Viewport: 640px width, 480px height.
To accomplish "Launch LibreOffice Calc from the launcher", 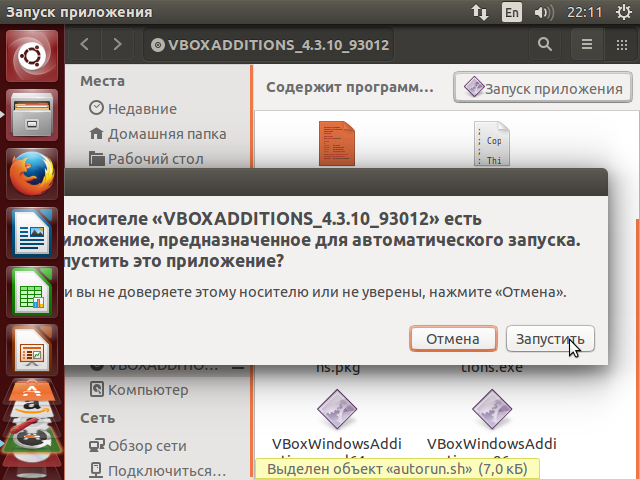I will click(32, 292).
